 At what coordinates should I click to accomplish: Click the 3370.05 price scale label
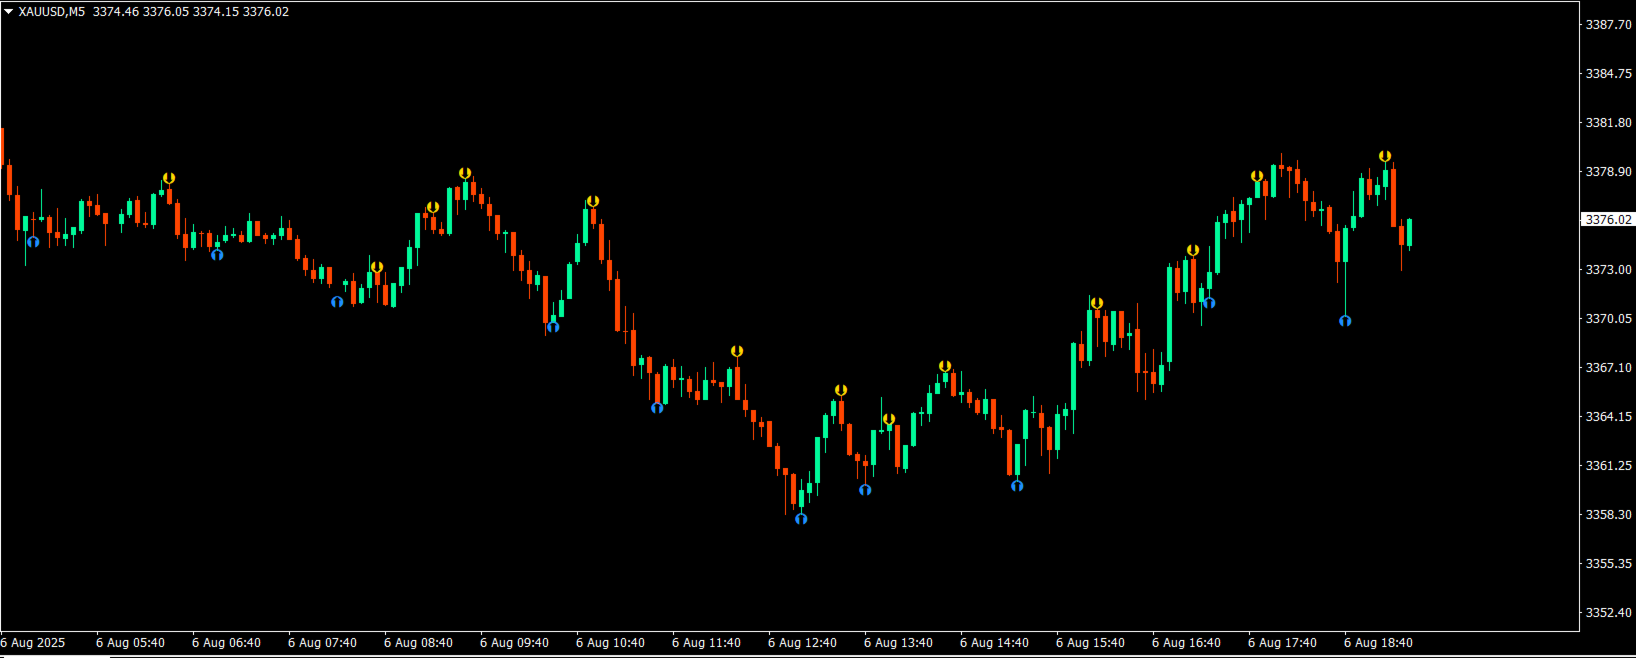tap(1608, 318)
